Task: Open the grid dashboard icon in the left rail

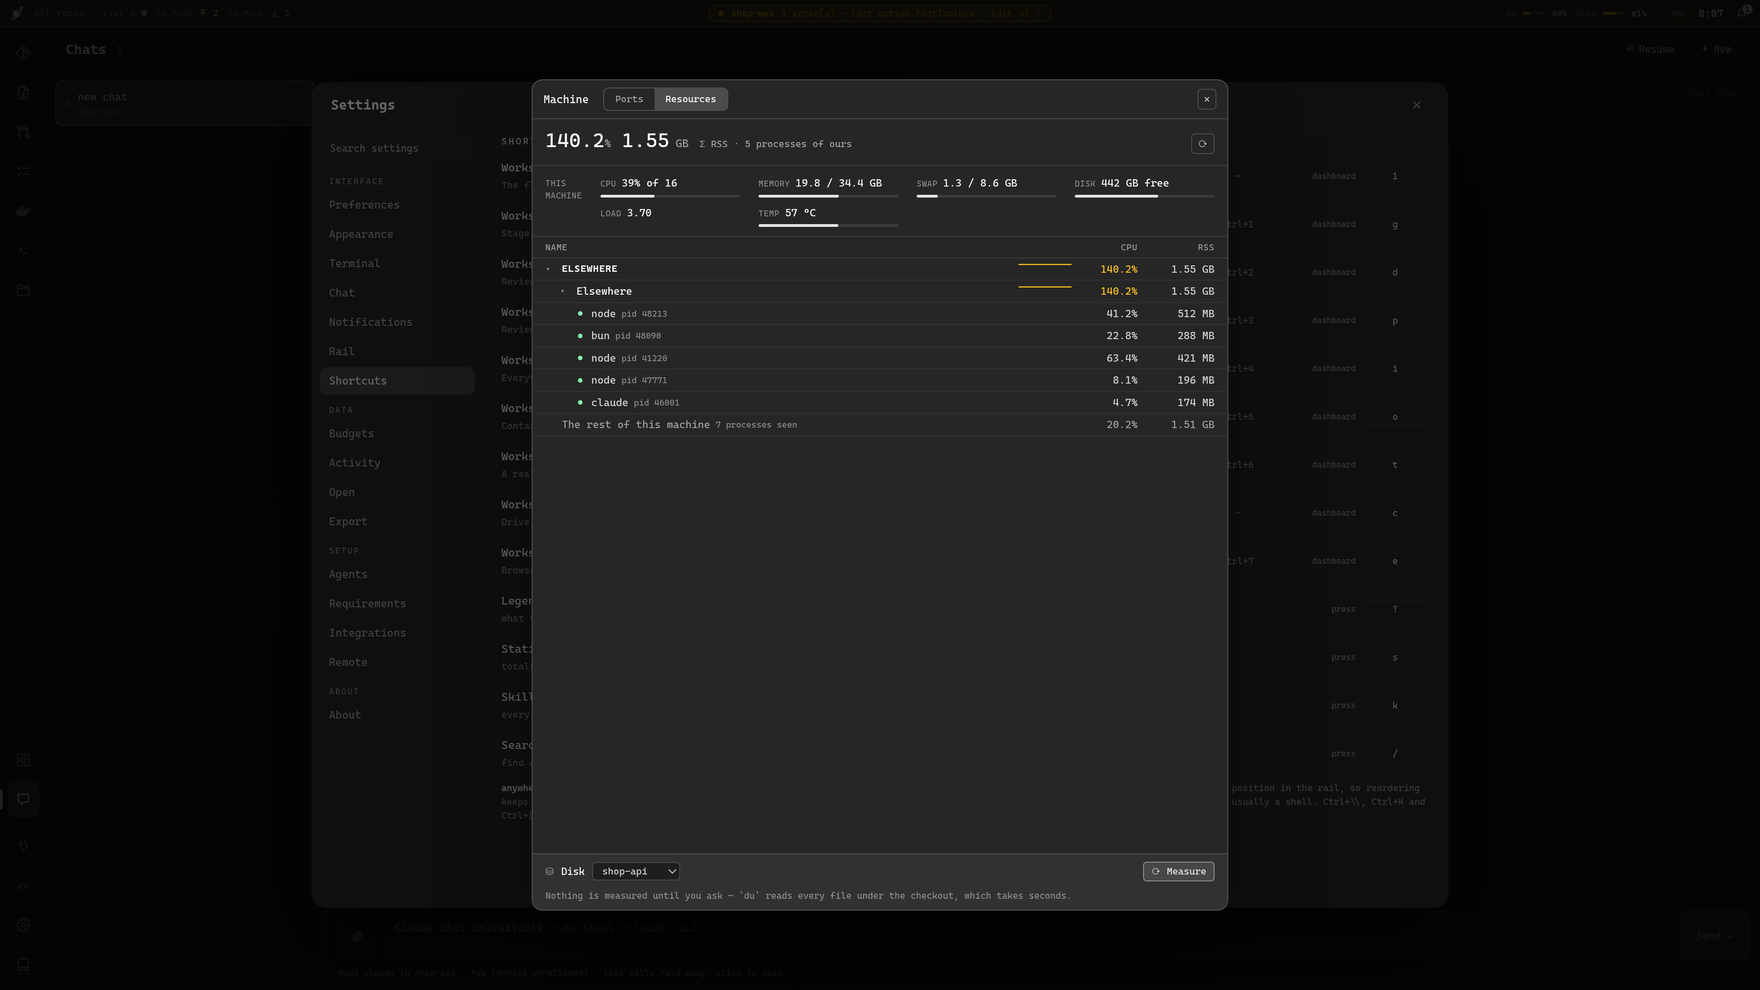Action: [23, 760]
